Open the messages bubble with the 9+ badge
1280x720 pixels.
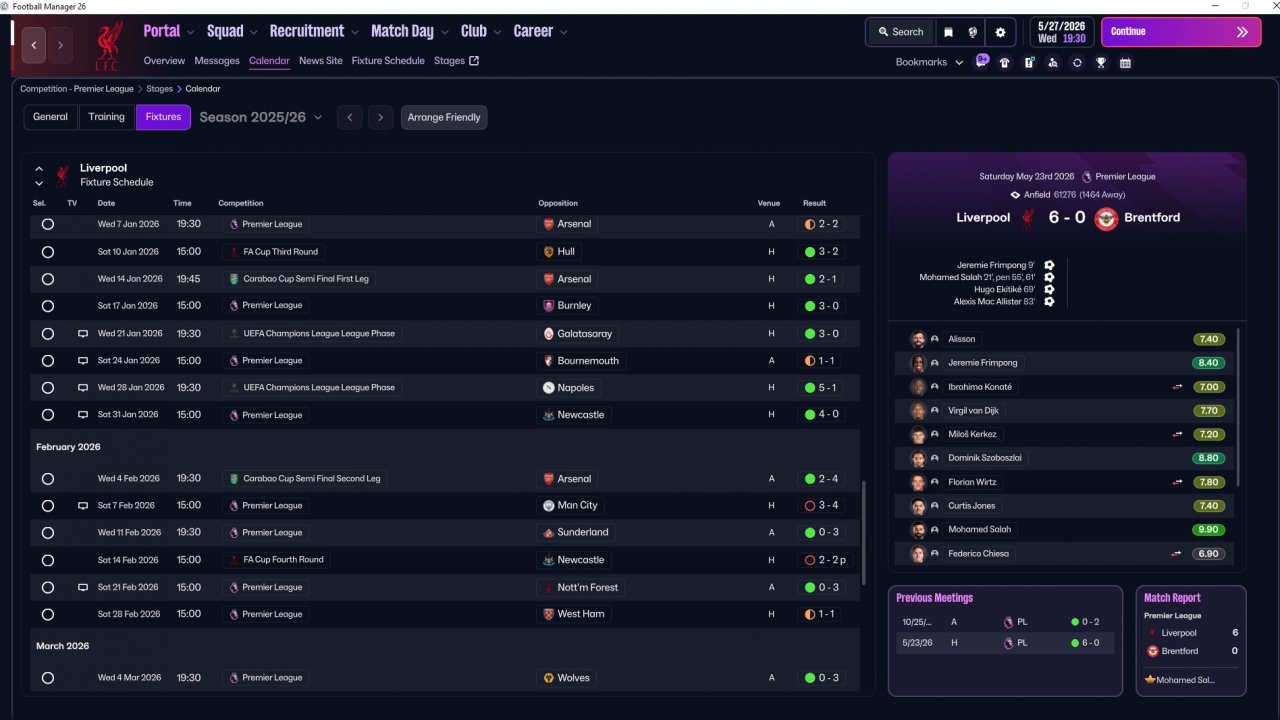982,61
